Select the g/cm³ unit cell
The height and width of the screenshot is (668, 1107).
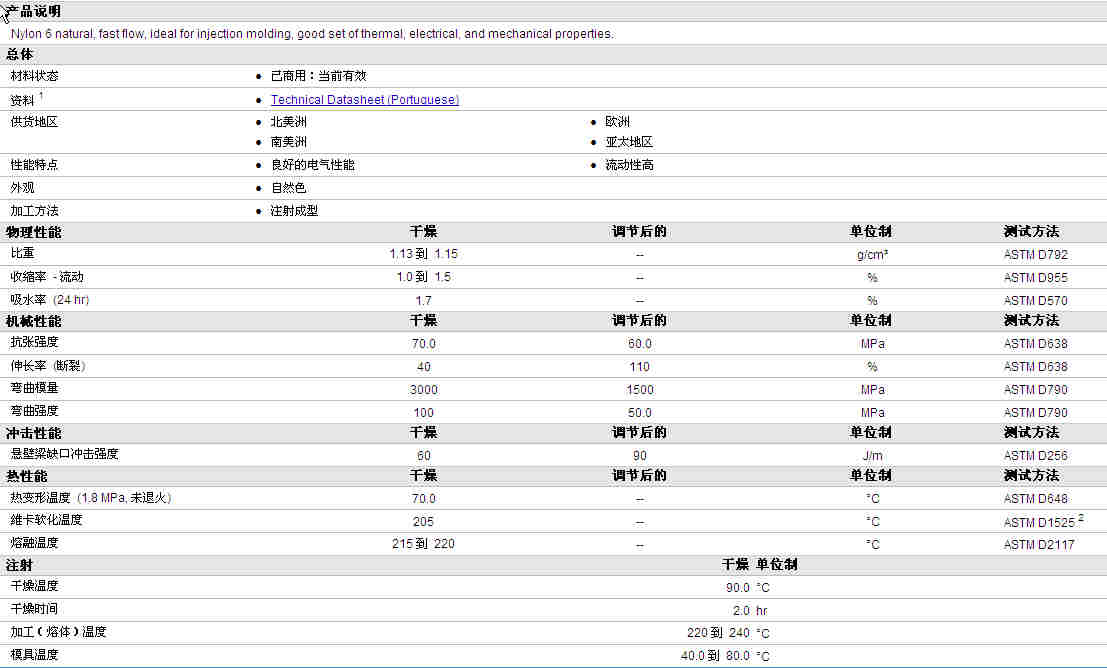click(x=872, y=254)
